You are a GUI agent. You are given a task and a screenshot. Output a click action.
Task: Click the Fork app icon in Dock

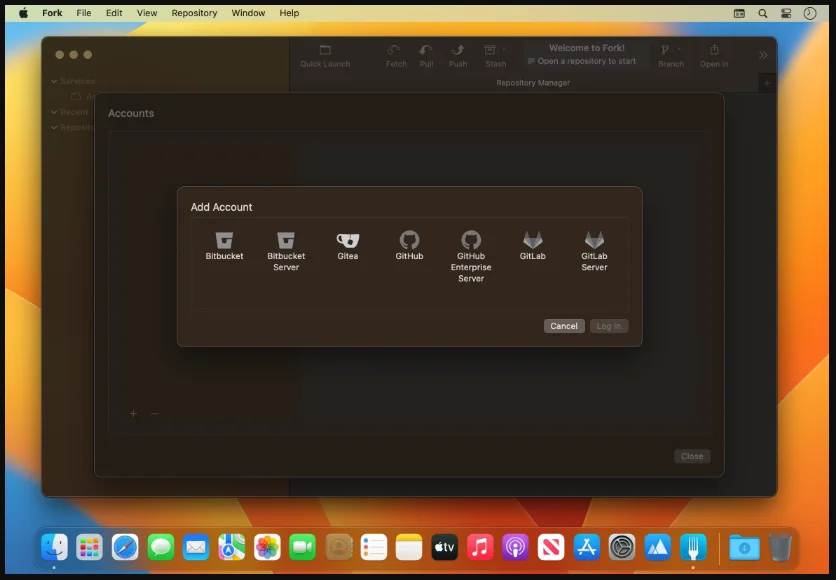pyautogui.click(x=693, y=547)
